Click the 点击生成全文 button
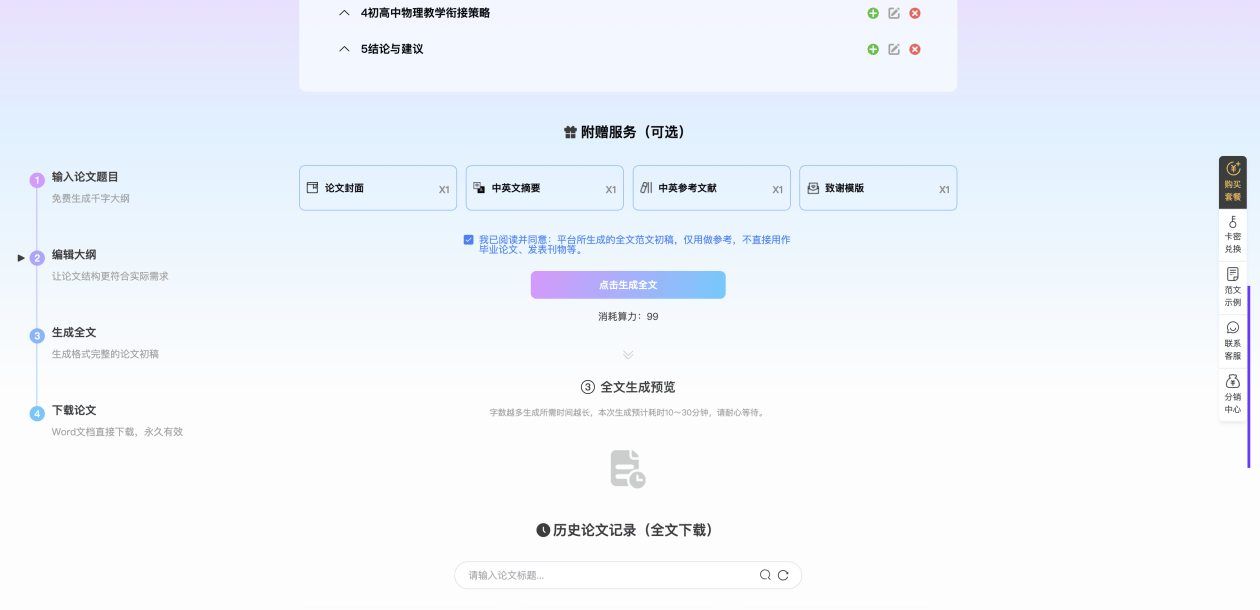The height and width of the screenshot is (610, 1260). pyautogui.click(x=628, y=285)
